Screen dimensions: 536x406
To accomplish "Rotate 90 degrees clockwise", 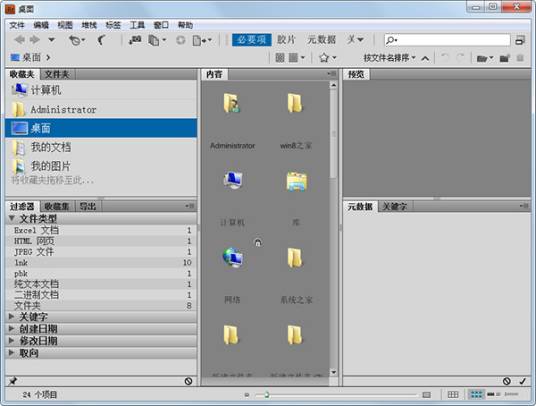I will tap(460, 58).
